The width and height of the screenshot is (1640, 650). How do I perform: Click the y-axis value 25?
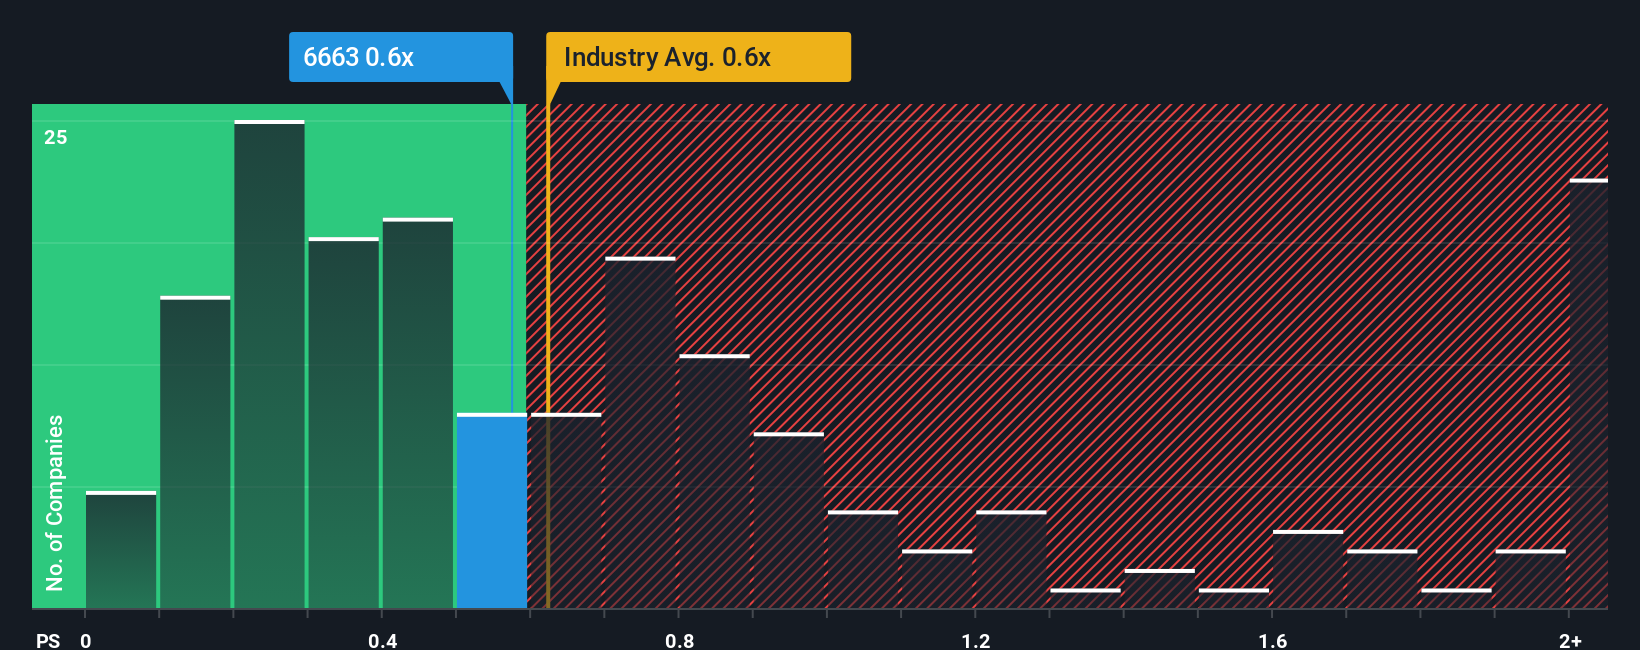[x=56, y=137]
